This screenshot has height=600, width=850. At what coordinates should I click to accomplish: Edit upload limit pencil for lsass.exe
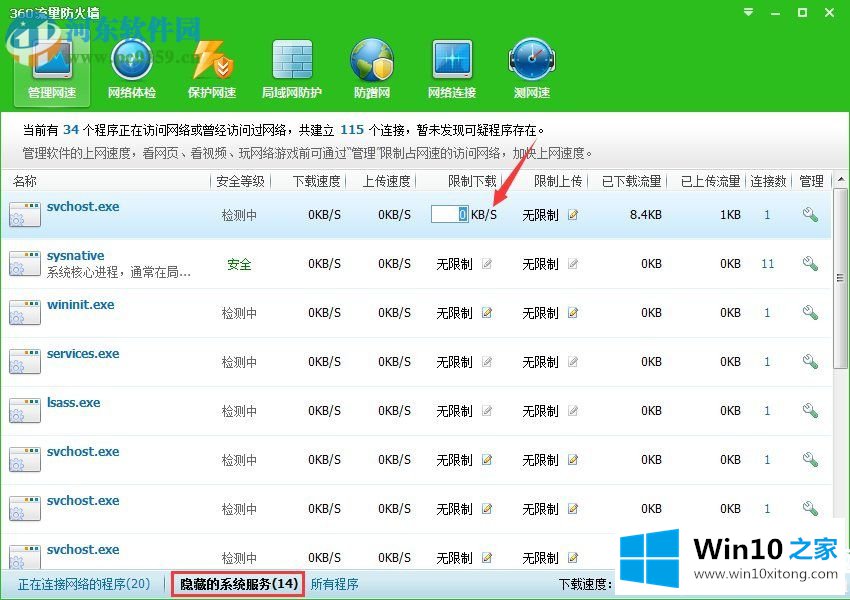coord(573,411)
